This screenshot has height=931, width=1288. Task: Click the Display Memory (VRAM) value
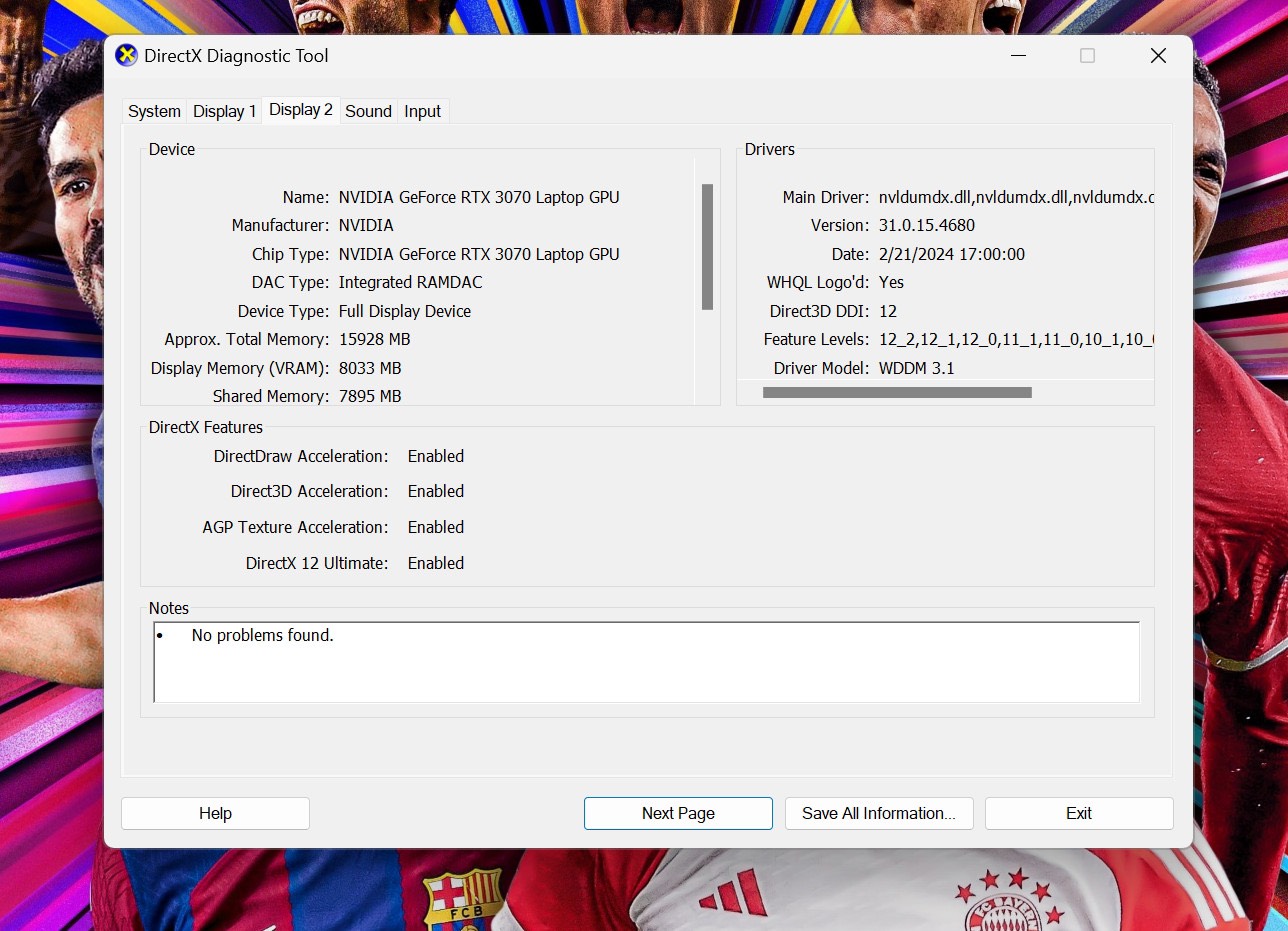[370, 368]
